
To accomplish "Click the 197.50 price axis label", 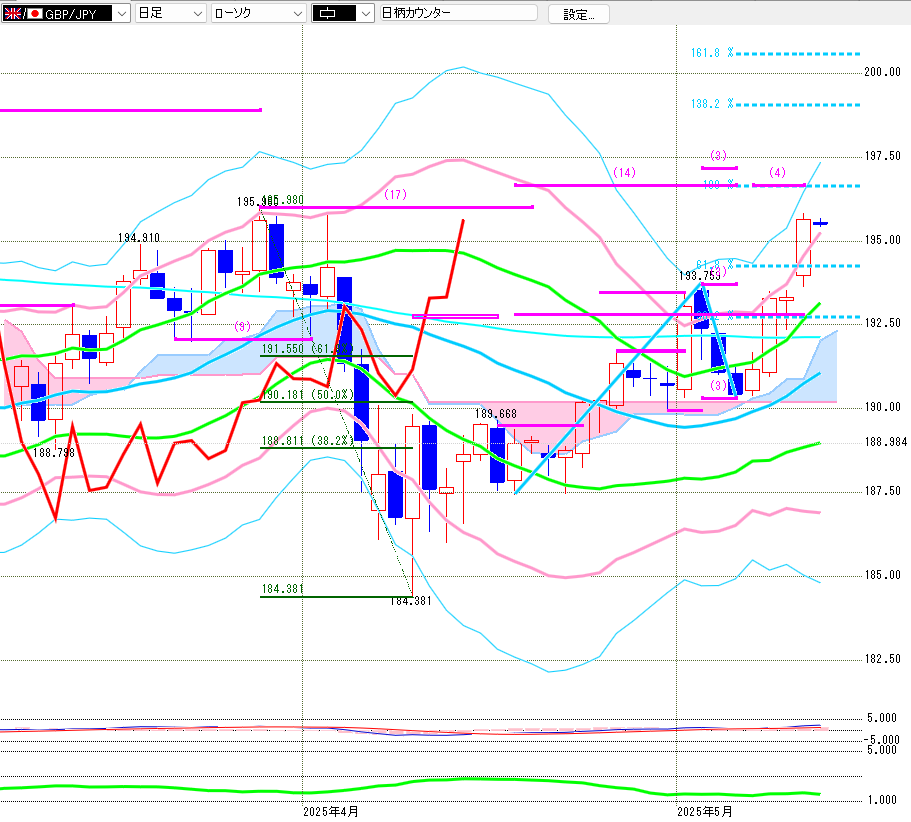I will [882, 156].
